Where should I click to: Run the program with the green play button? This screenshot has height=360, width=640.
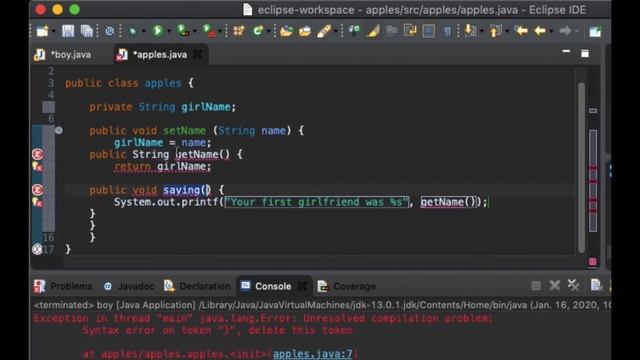pyautogui.click(x=158, y=31)
